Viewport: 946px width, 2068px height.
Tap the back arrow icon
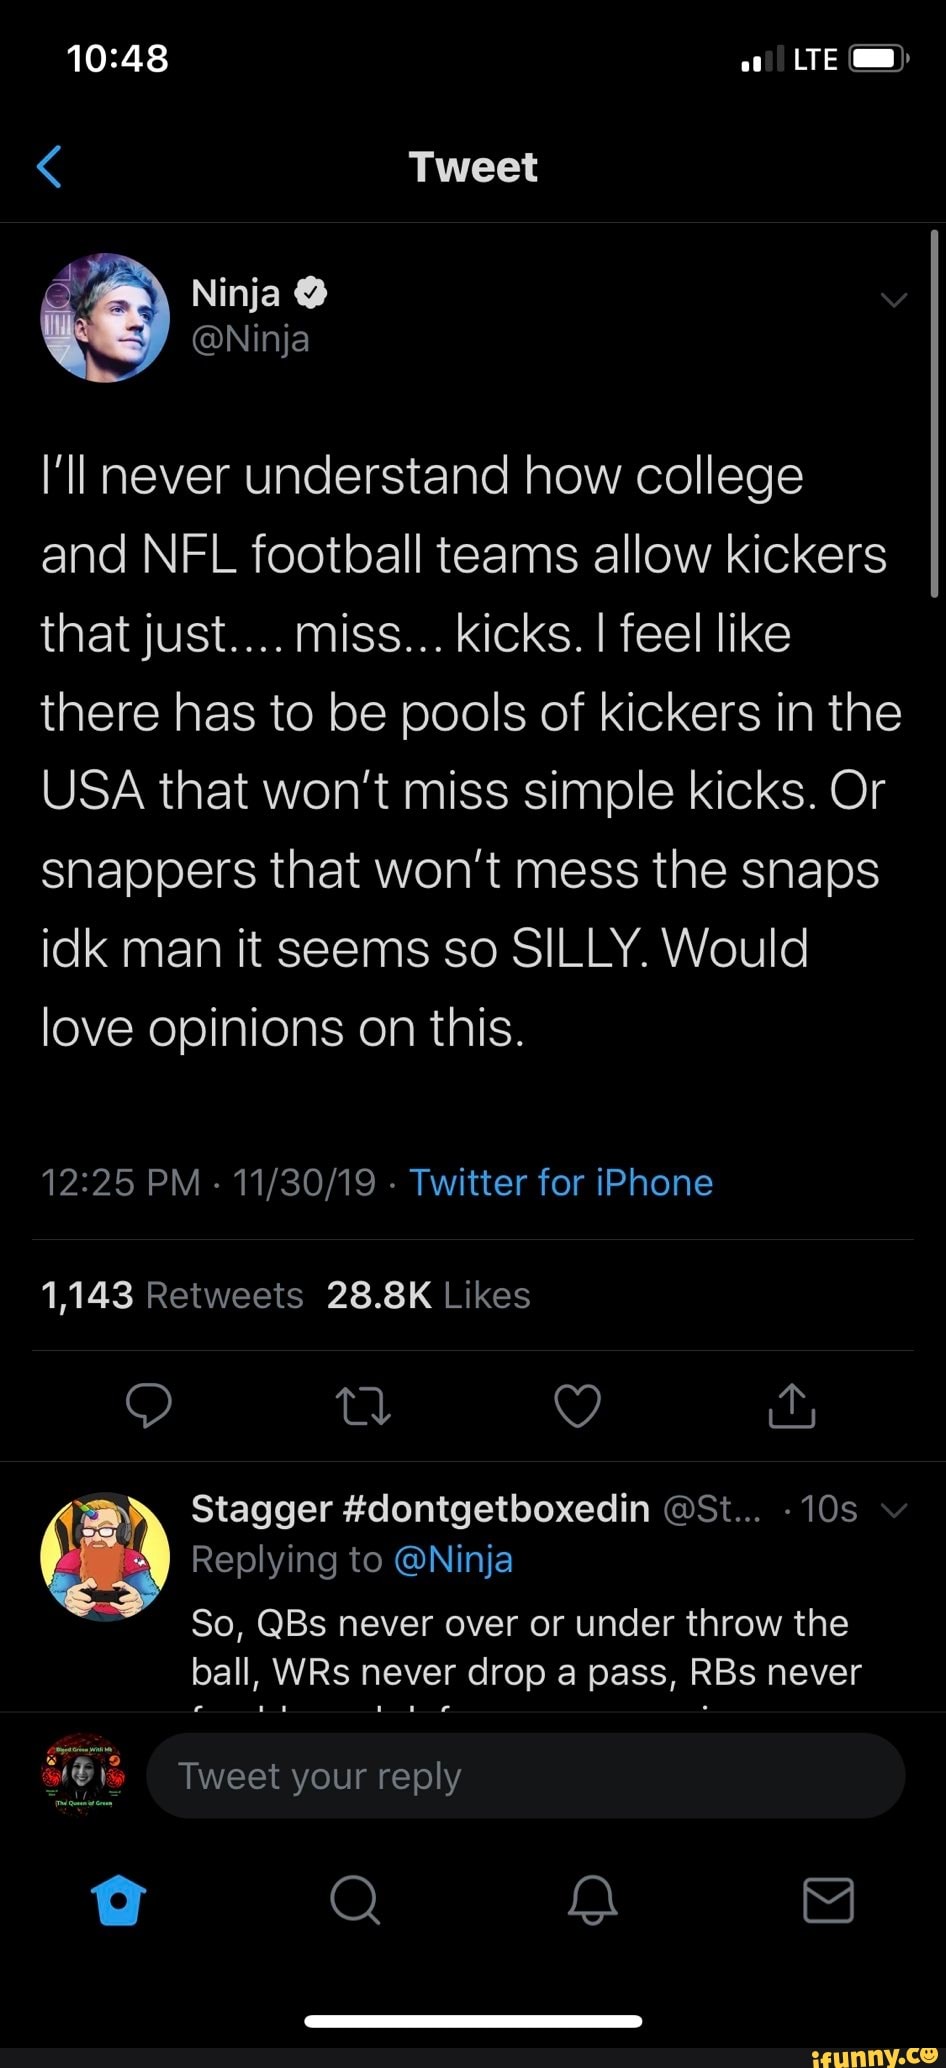[x=50, y=166]
